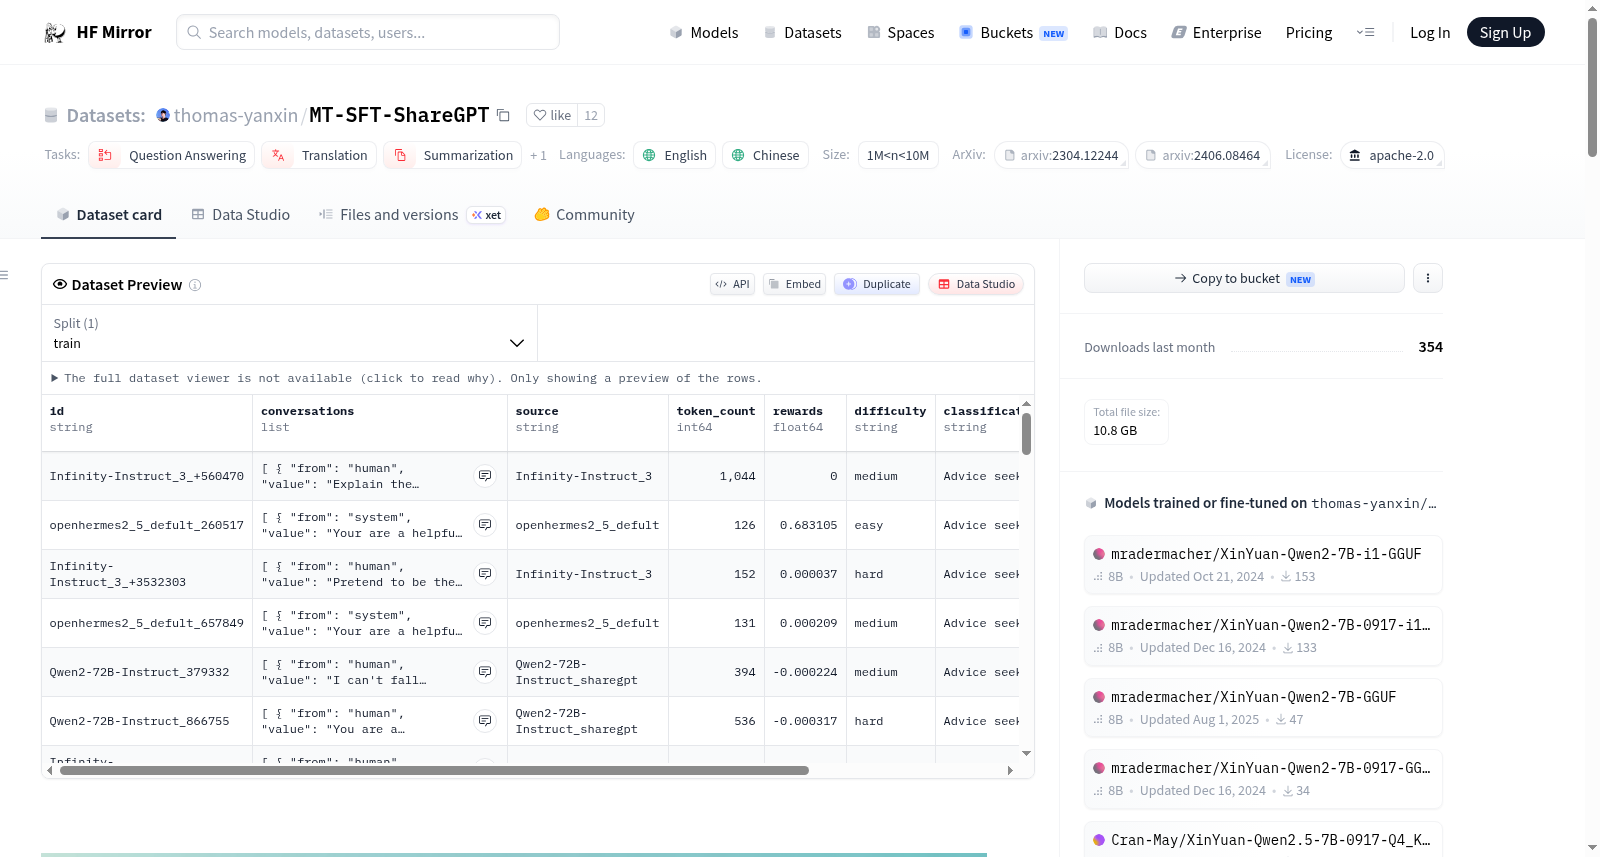Like the MT-SFT-ShareGPT dataset
The image size is (1600, 857).
pos(552,116)
